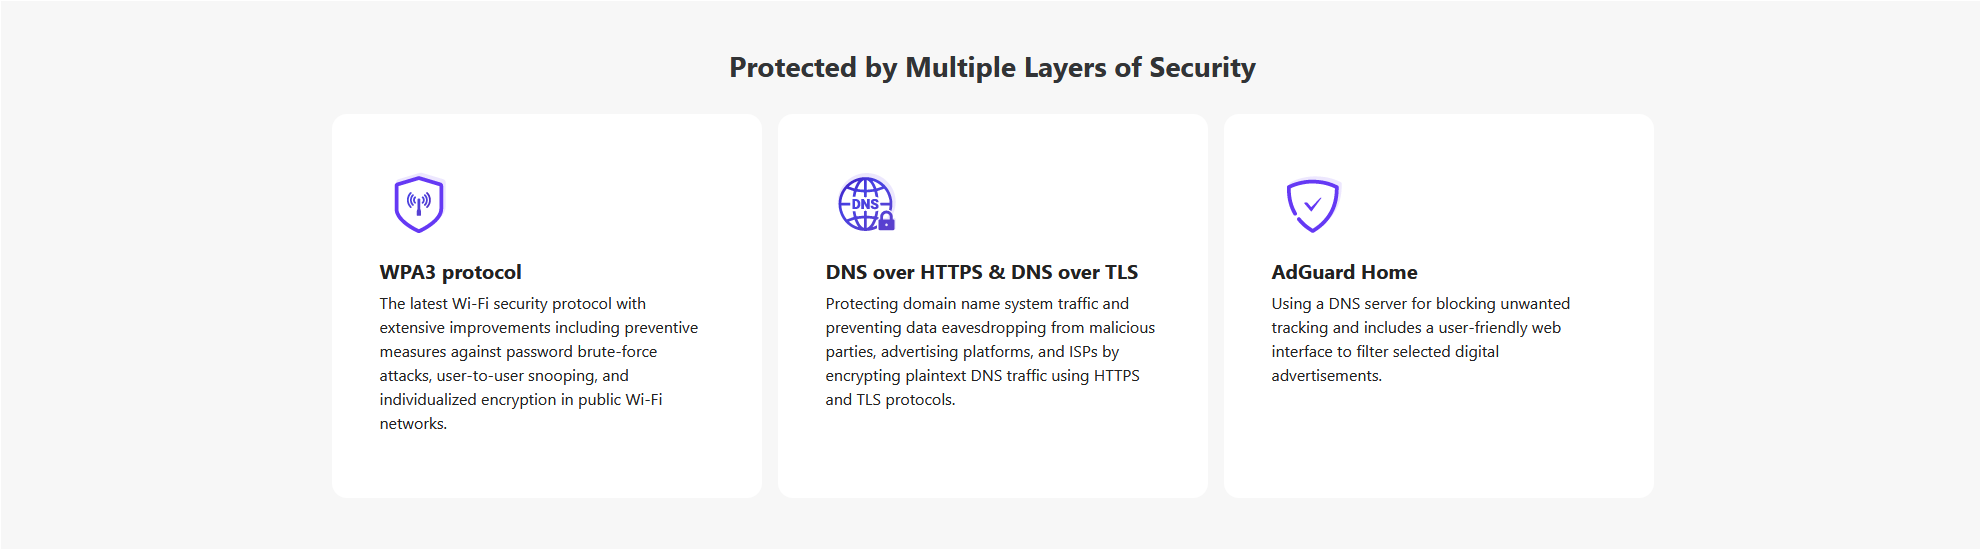Select the AdGuard Home heading
The width and height of the screenshot is (1980, 549).
click(1344, 272)
